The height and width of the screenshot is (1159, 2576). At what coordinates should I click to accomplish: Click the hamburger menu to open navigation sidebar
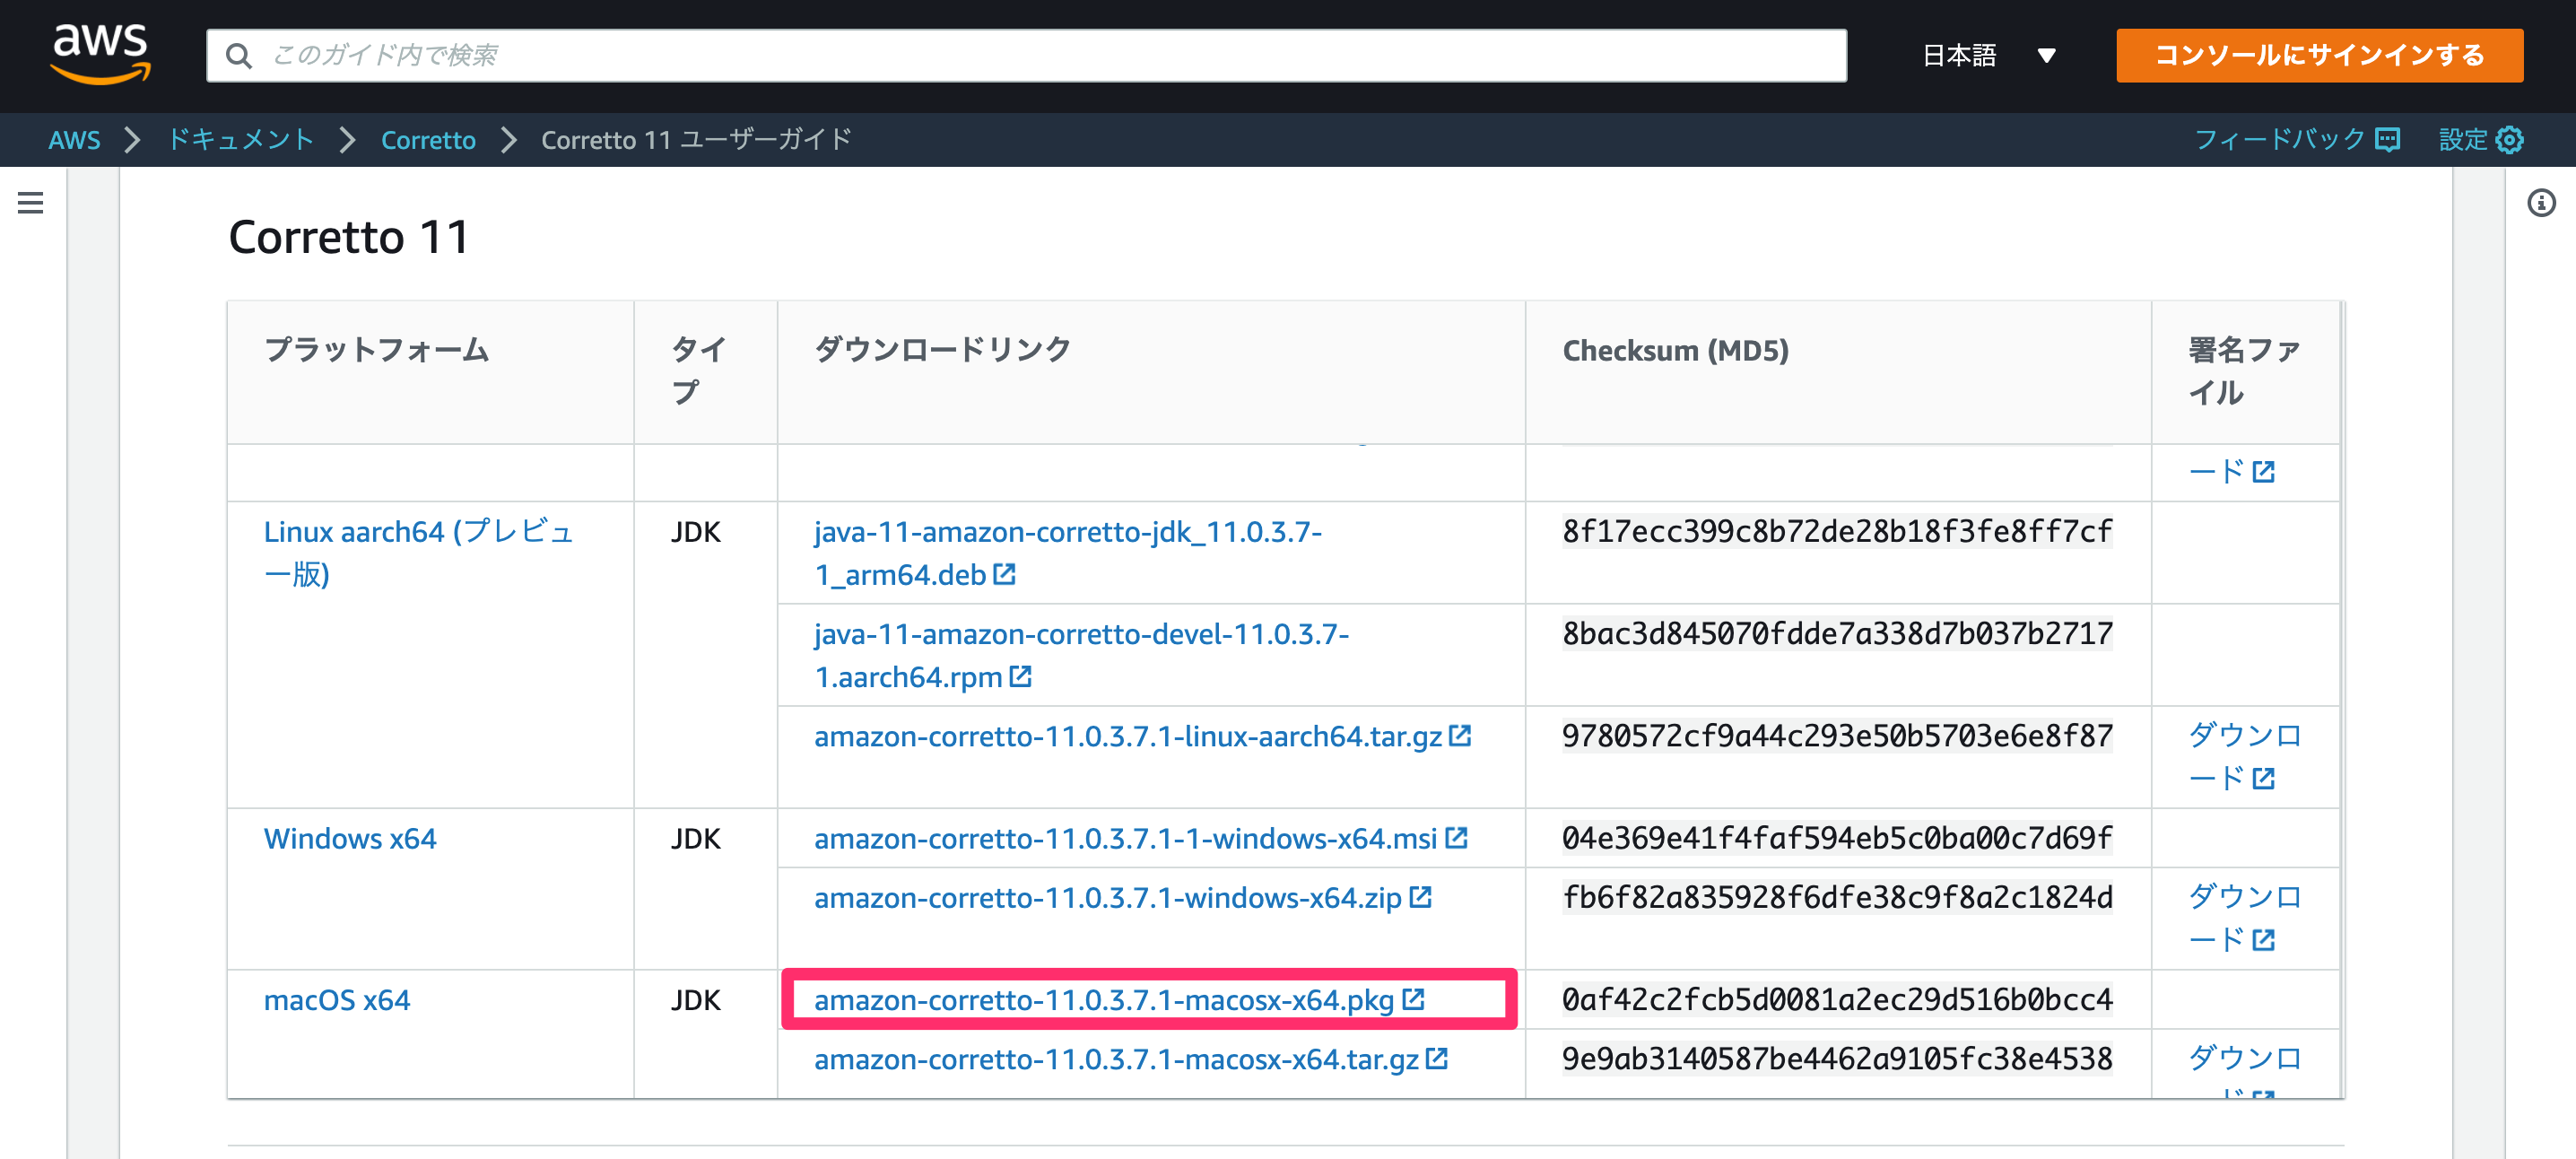pos(31,203)
